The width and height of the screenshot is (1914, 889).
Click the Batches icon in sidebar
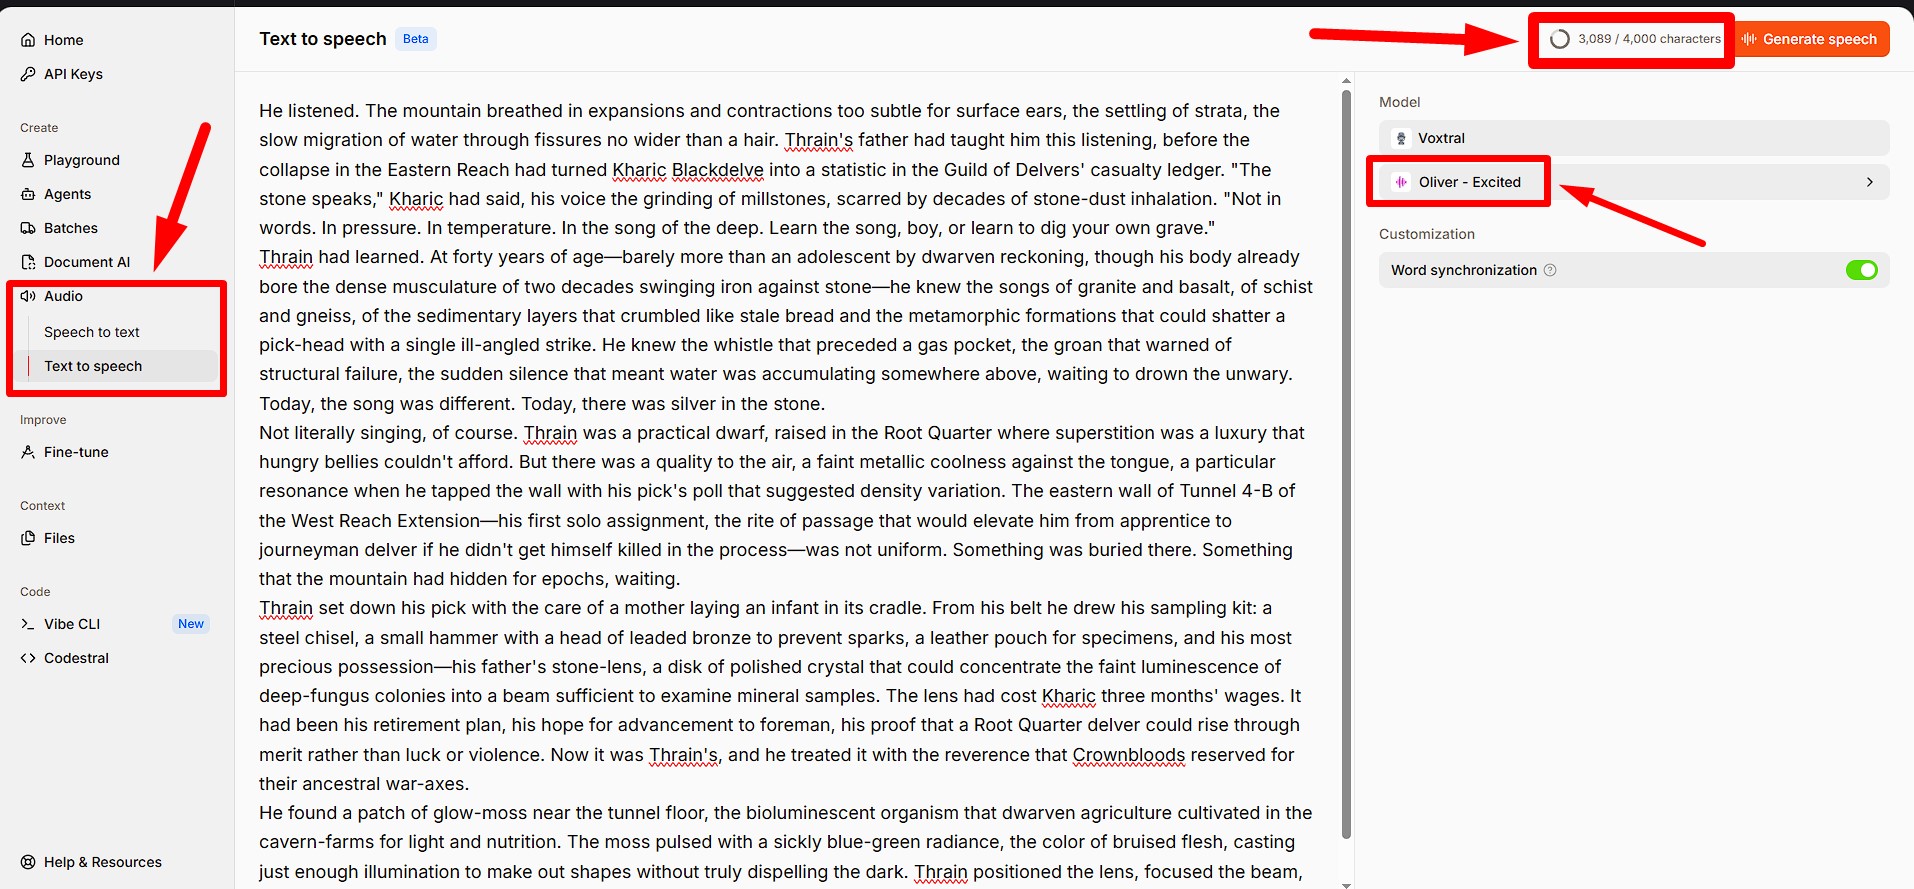pos(28,228)
